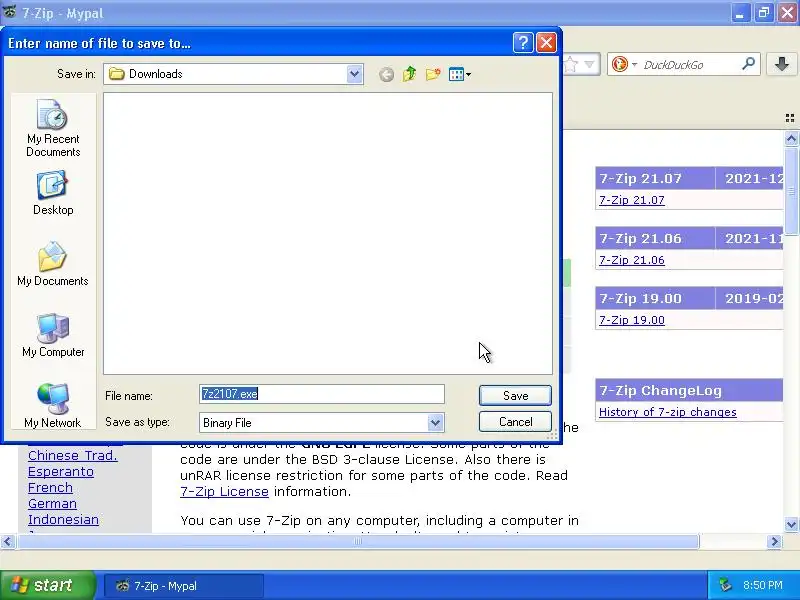Open History of 7-zip changes link
Viewport: 800px width, 600px height.
[667, 412]
